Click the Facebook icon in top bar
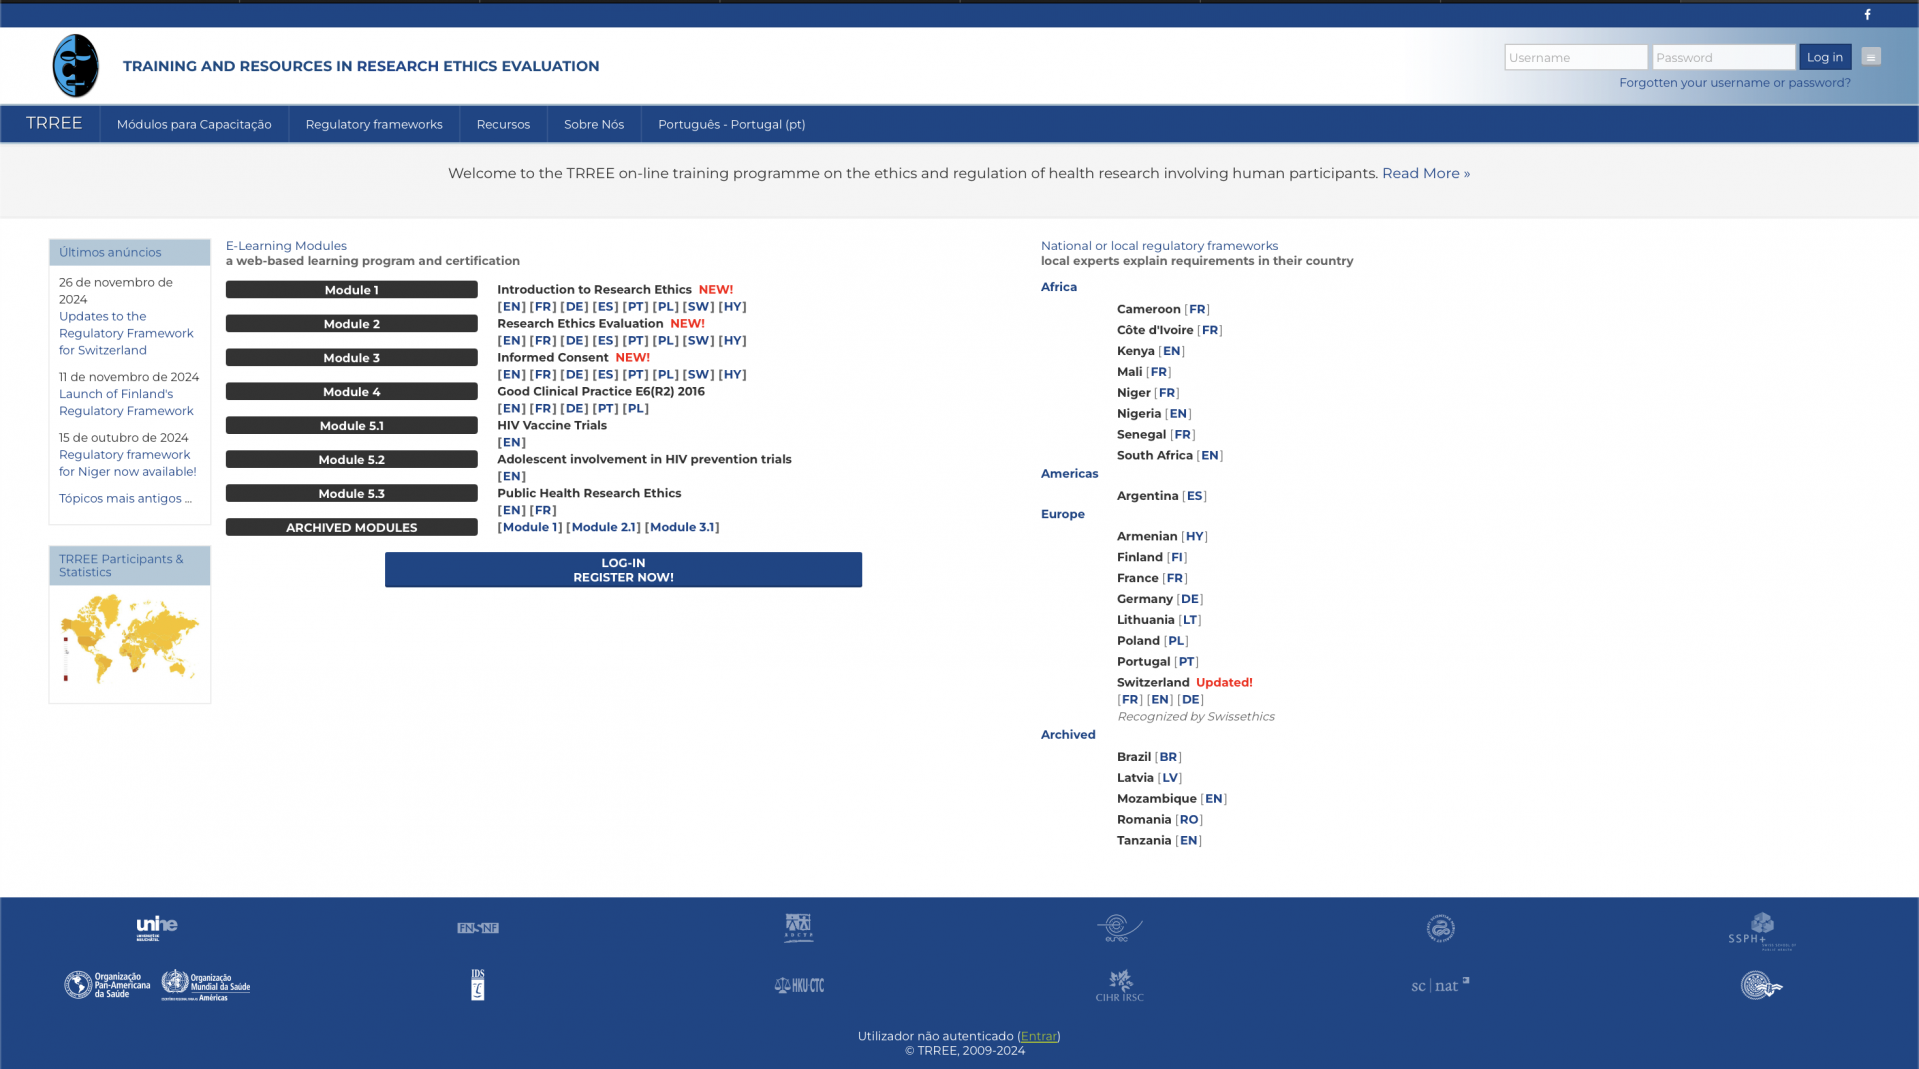Image resolution: width=1919 pixels, height=1069 pixels. (1866, 15)
